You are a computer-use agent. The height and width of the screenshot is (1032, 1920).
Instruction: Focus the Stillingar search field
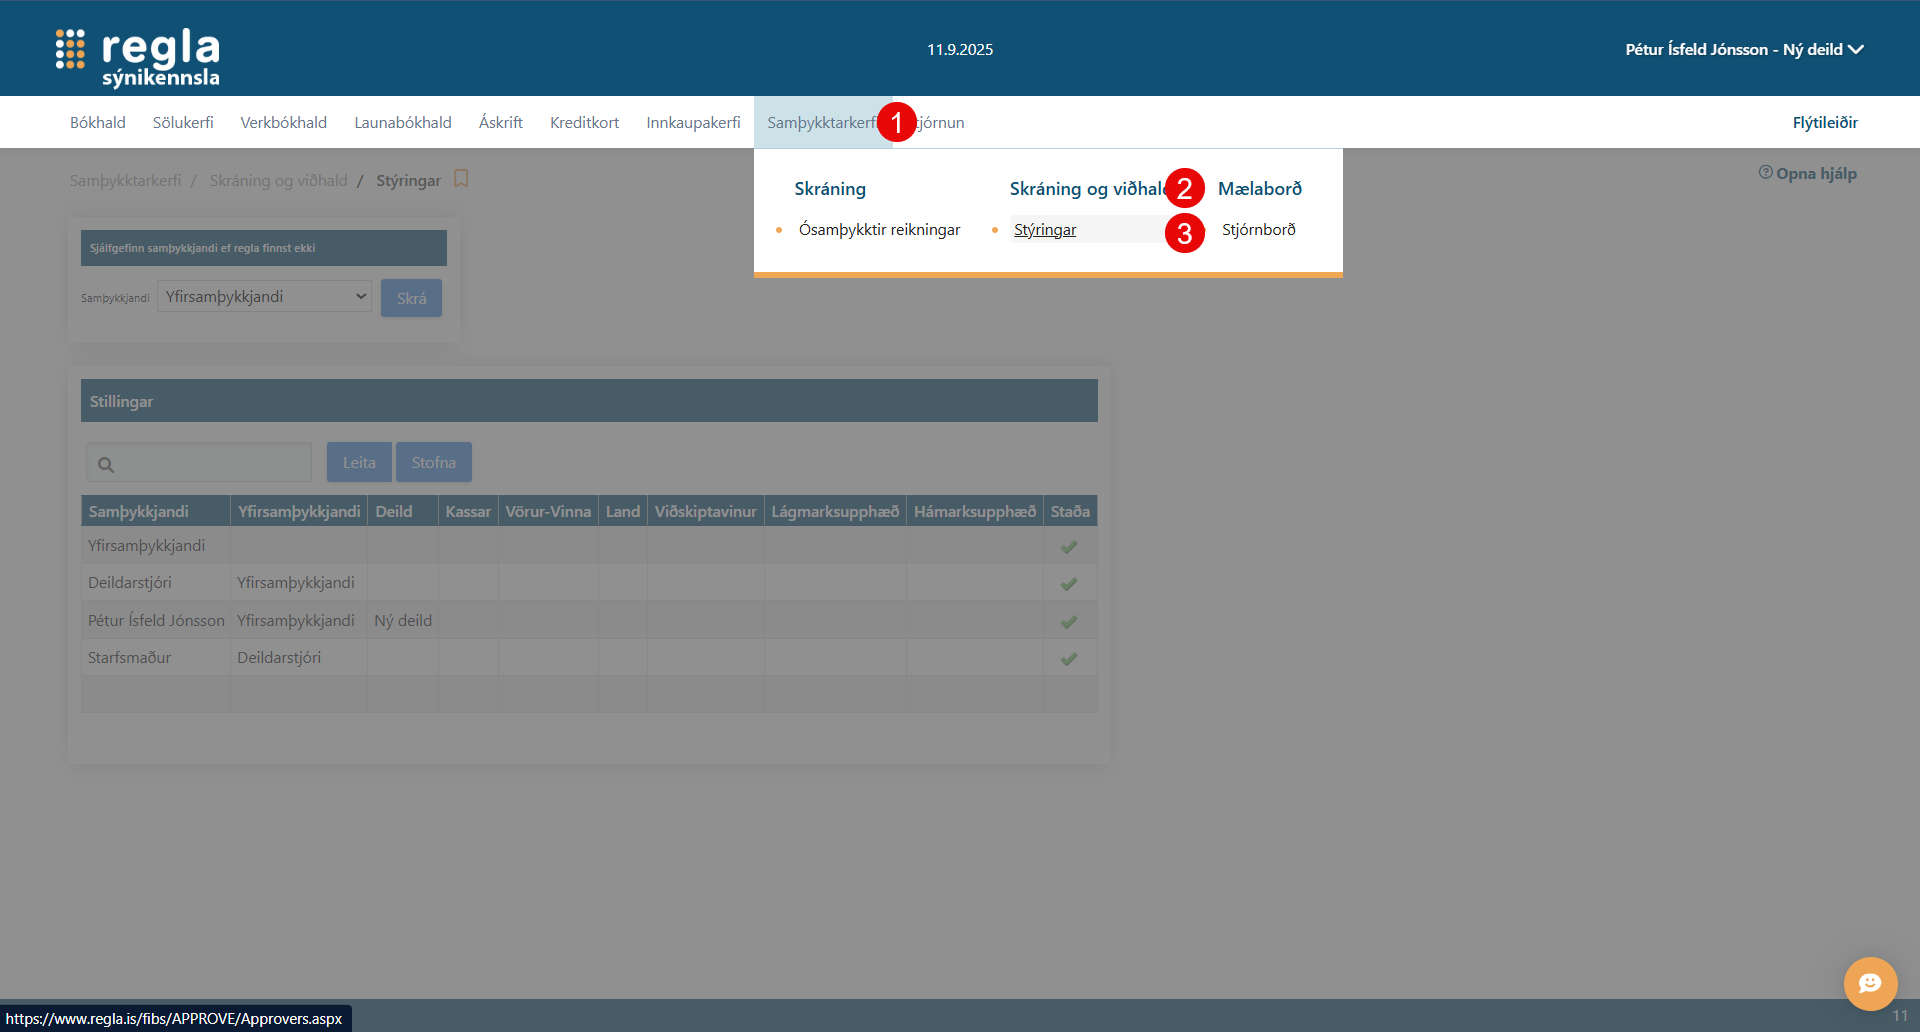click(x=212, y=463)
